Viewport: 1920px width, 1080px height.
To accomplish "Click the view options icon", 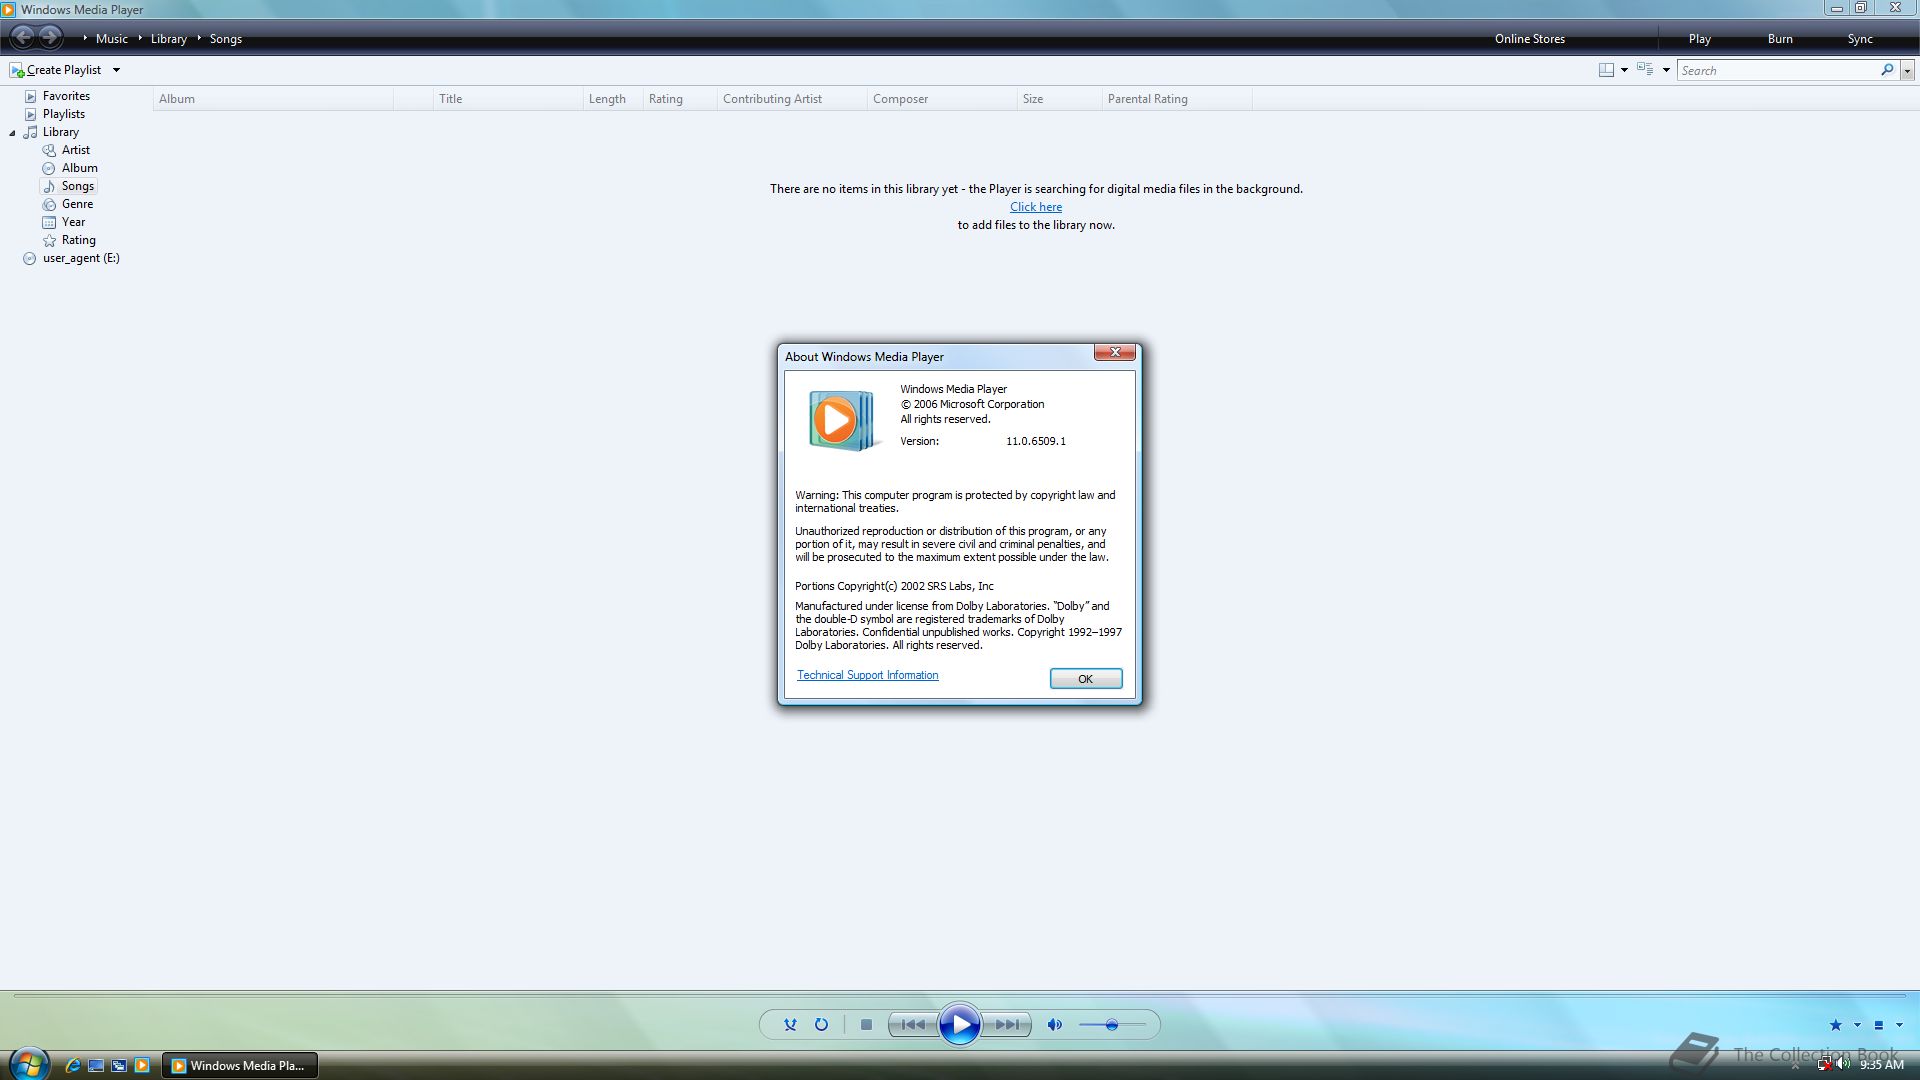I will point(1645,70).
